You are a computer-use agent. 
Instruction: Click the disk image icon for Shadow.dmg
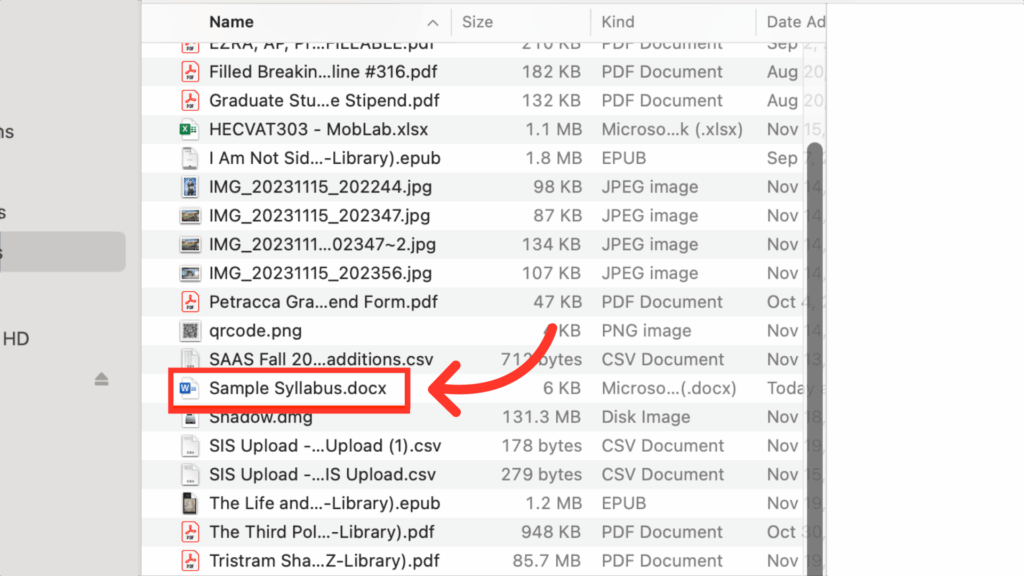190,417
